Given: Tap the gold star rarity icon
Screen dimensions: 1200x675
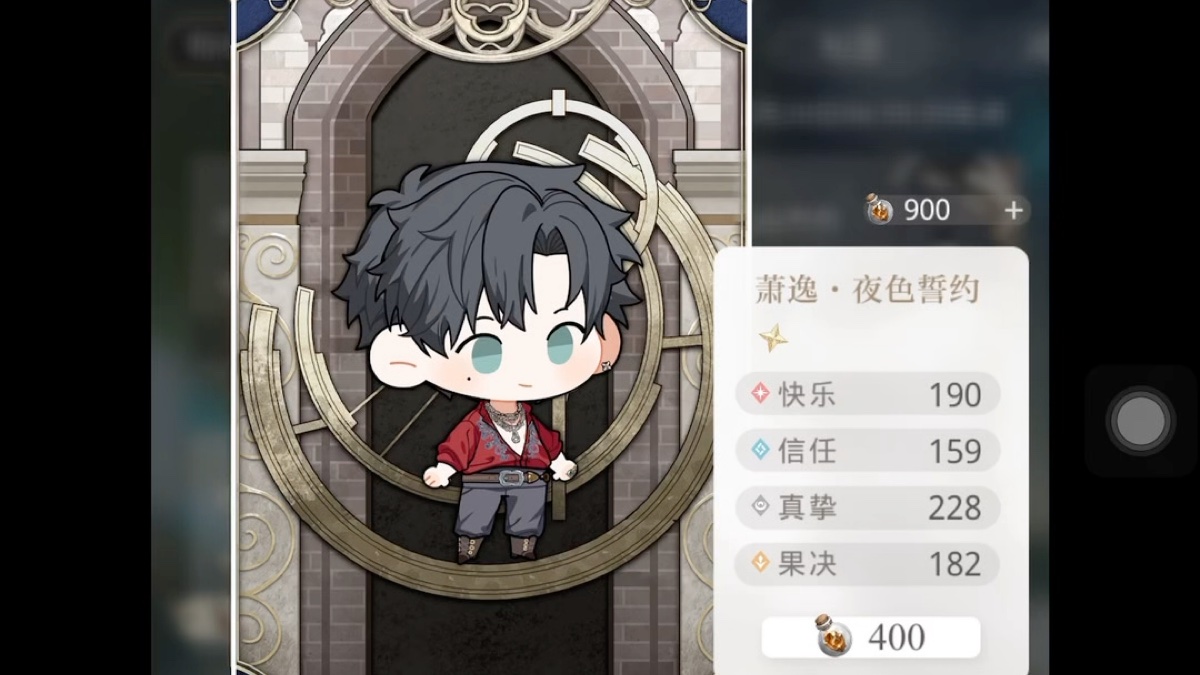Looking at the screenshot, I should (772, 338).
